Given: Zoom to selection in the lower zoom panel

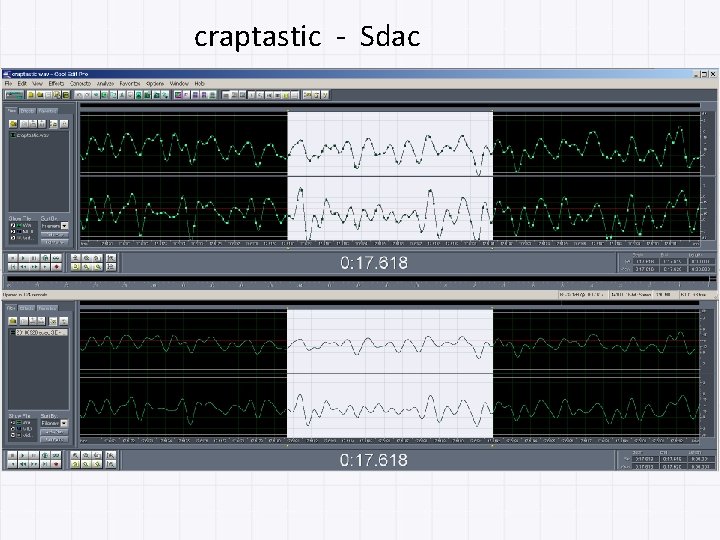Looking at the screenshot, I should [x=75, y=464].
